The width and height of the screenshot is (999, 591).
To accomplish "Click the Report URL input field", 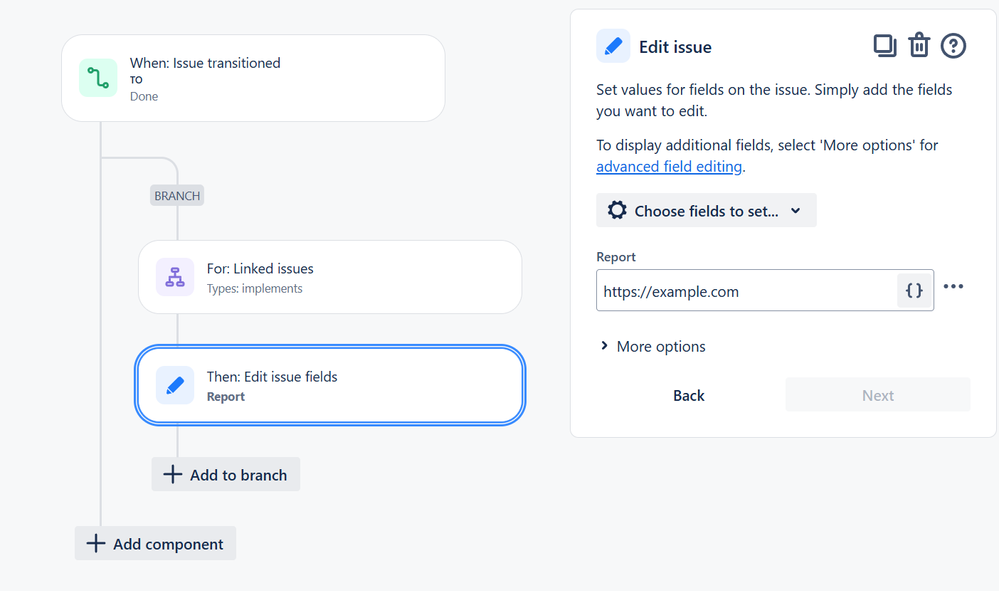I will coord(746,290).
